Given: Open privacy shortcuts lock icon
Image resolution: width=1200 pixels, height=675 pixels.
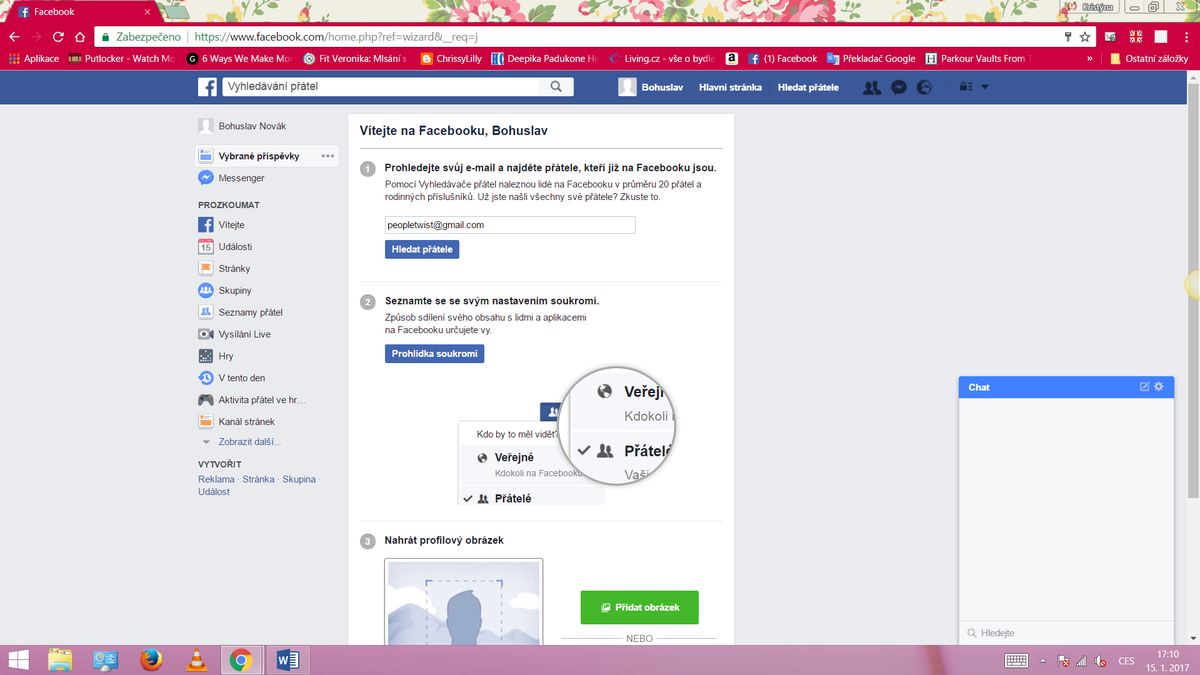Looking at the screenshot, I should [965, 88].
